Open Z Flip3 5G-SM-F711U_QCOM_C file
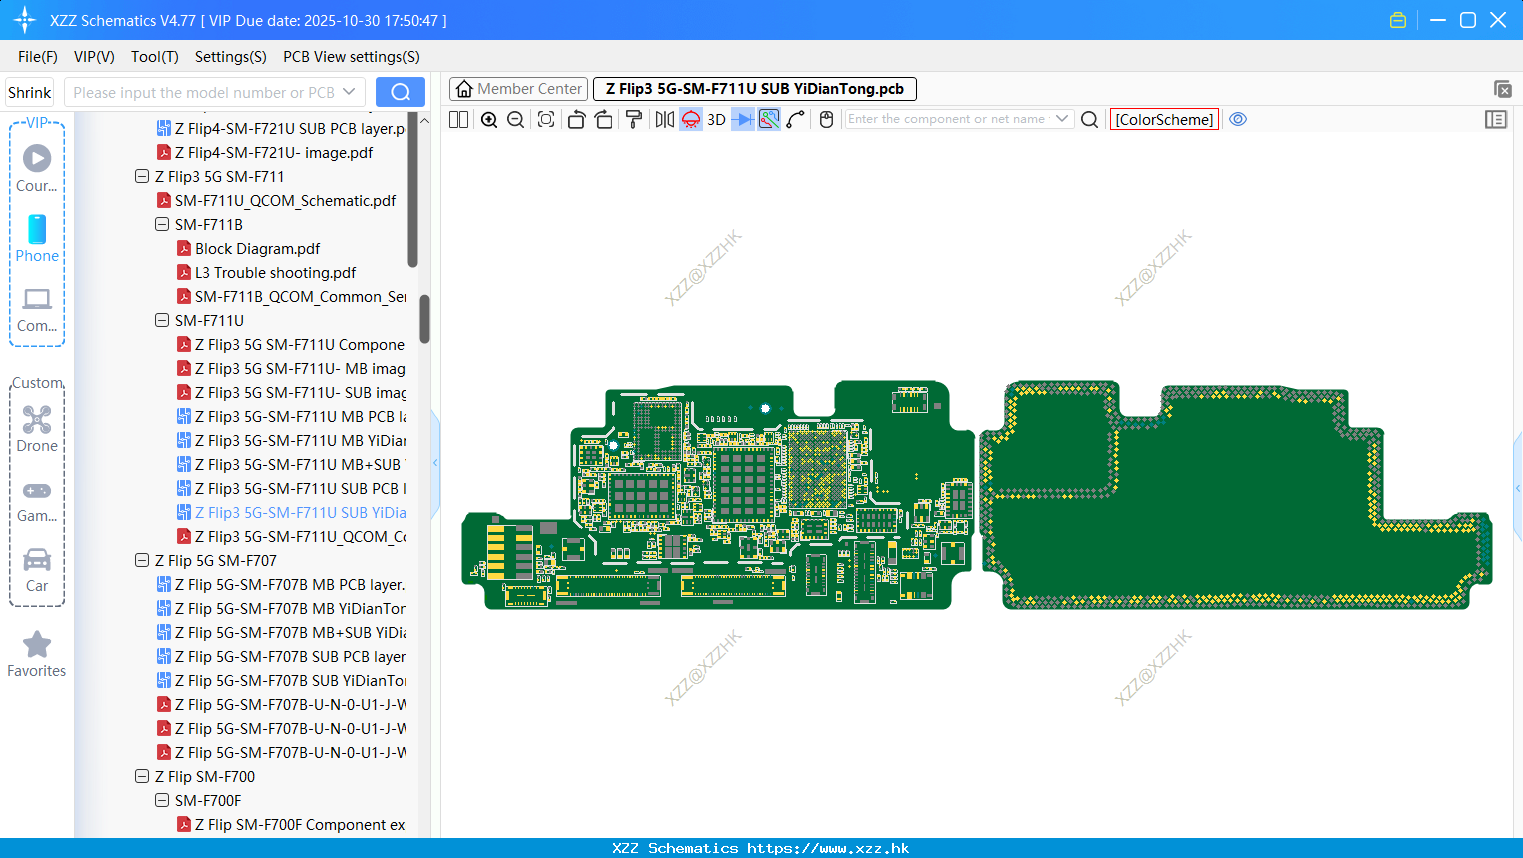The image size is (1523, 858). coord(291,536)
